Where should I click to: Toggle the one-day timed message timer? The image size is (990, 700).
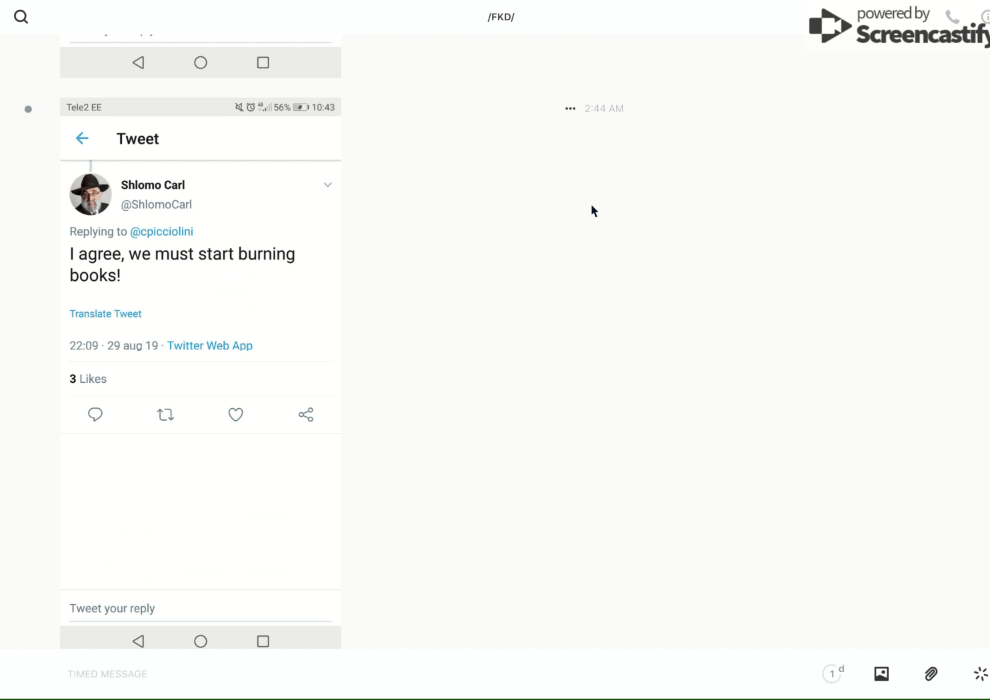coord(833,674)
